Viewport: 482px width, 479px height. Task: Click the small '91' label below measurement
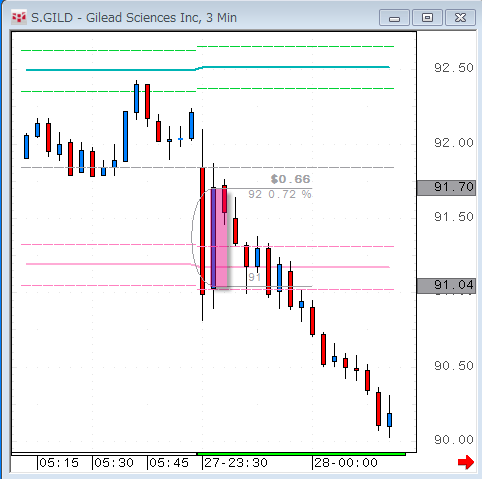click(254, 277)
